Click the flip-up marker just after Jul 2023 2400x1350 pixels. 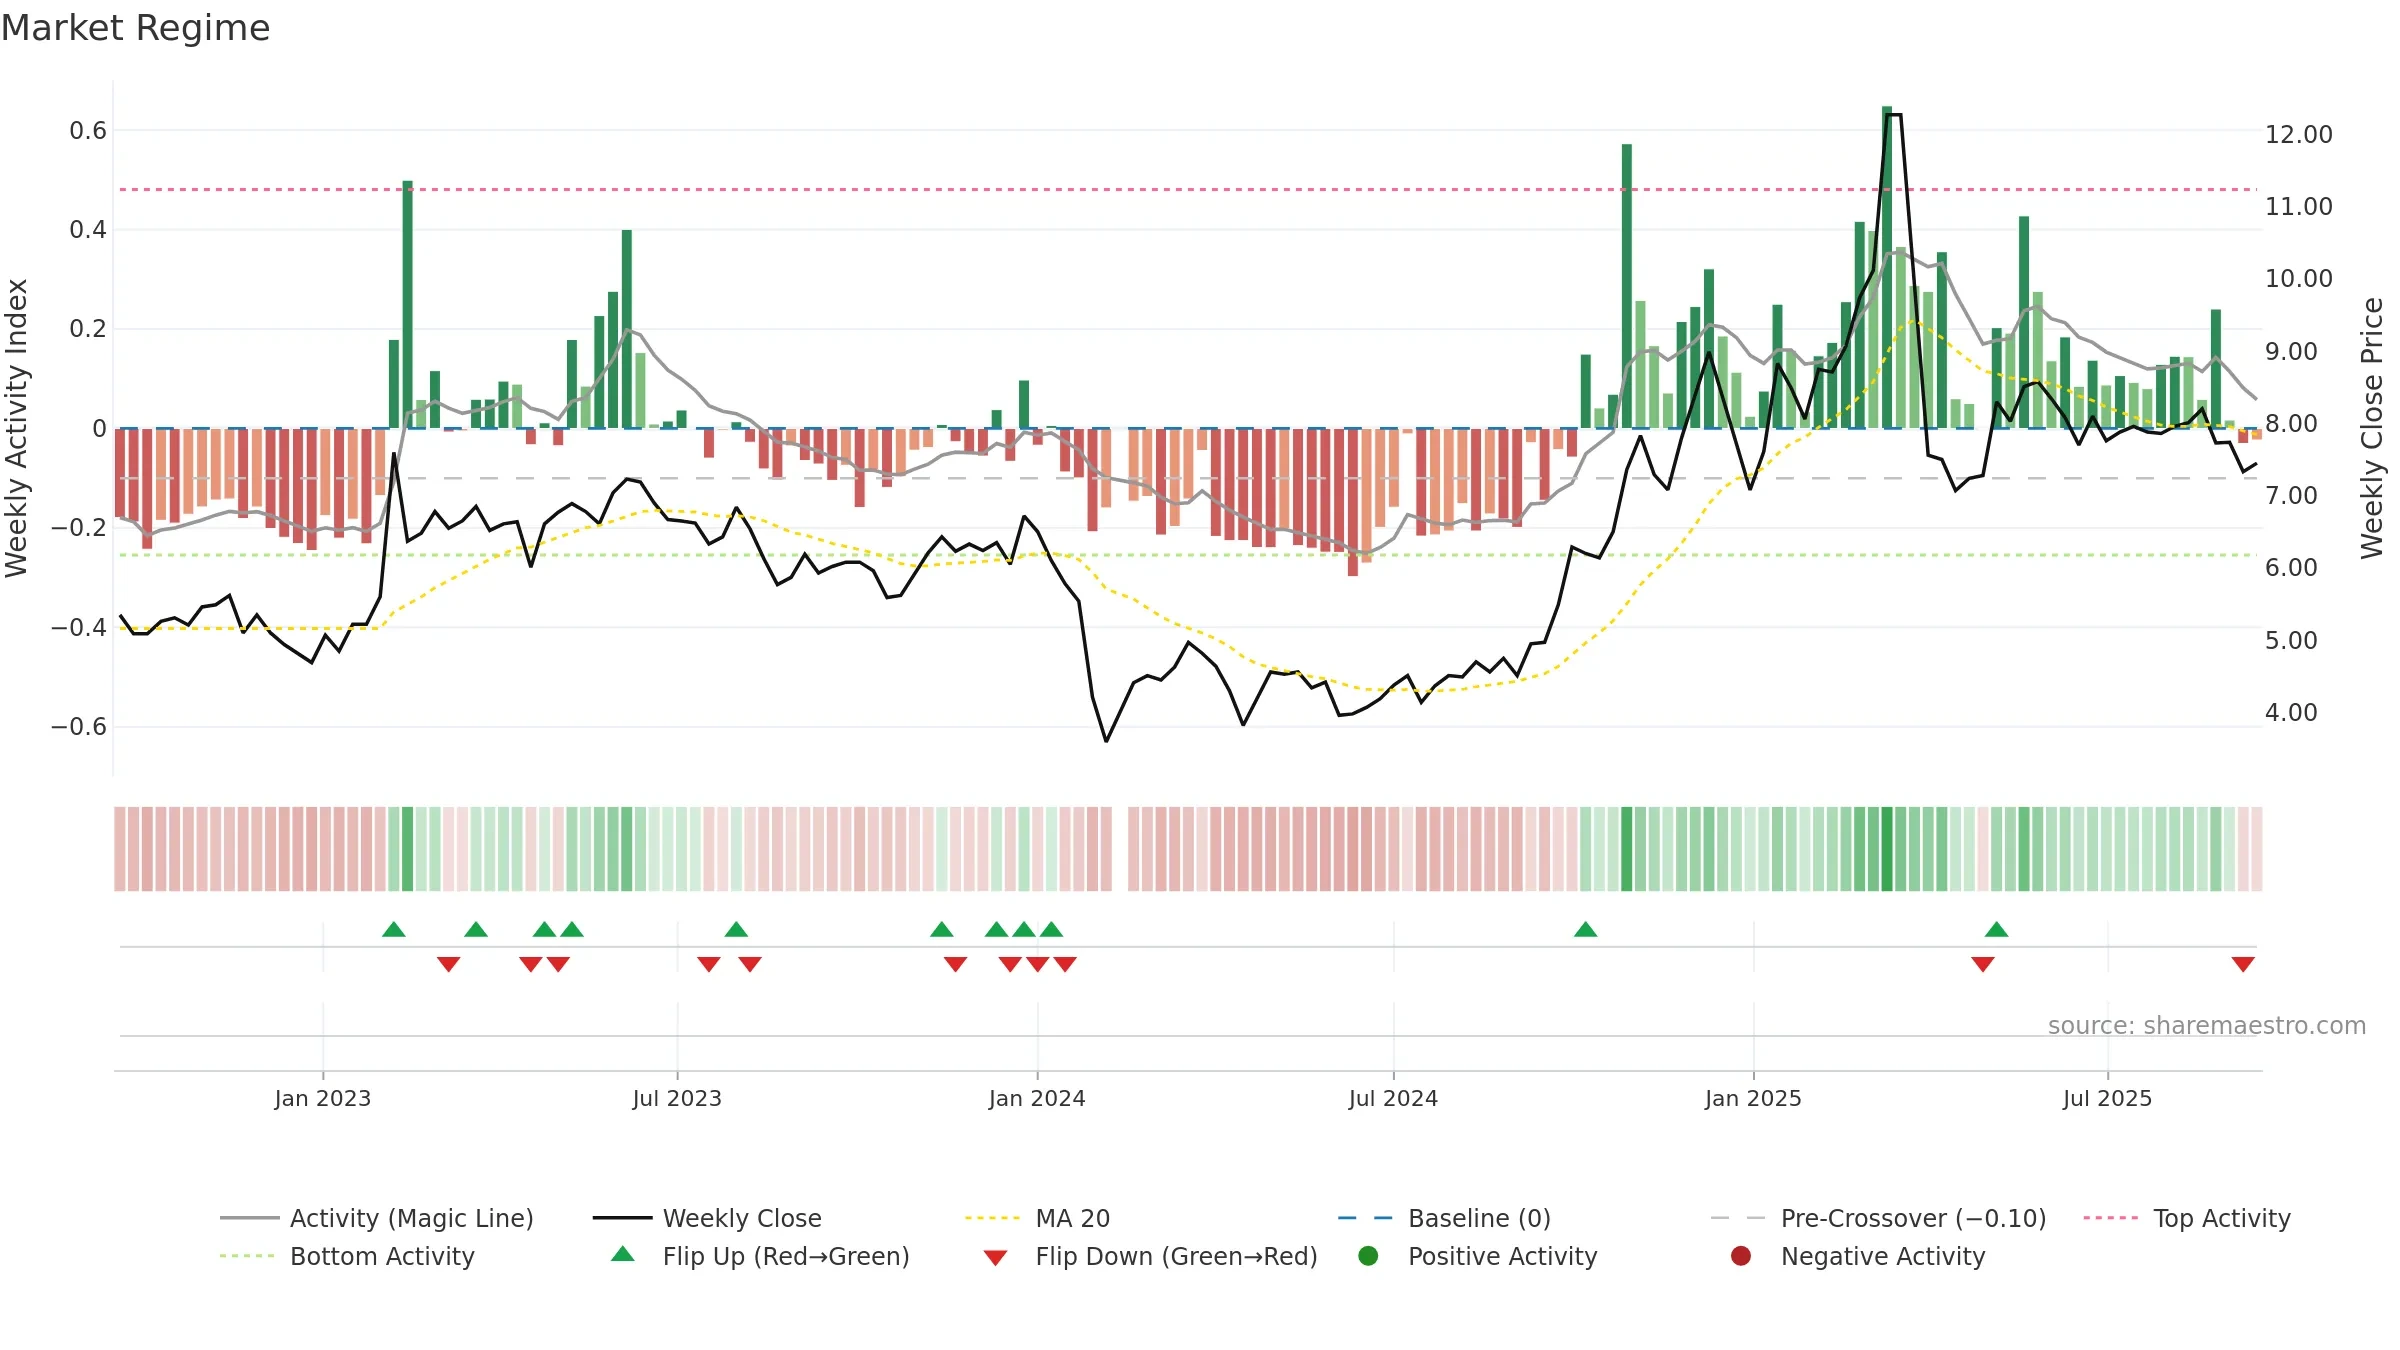coord(736,929)
